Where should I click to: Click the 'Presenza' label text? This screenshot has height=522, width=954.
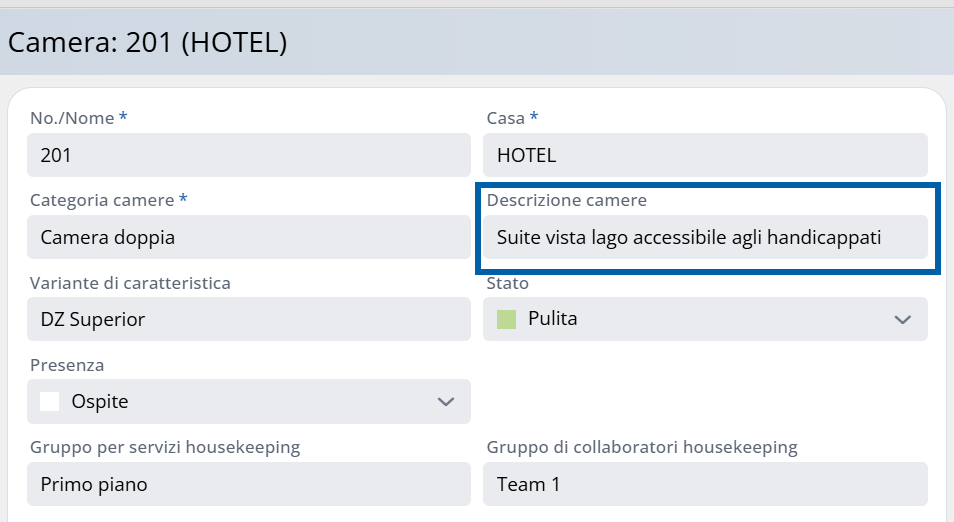(67, 365)
